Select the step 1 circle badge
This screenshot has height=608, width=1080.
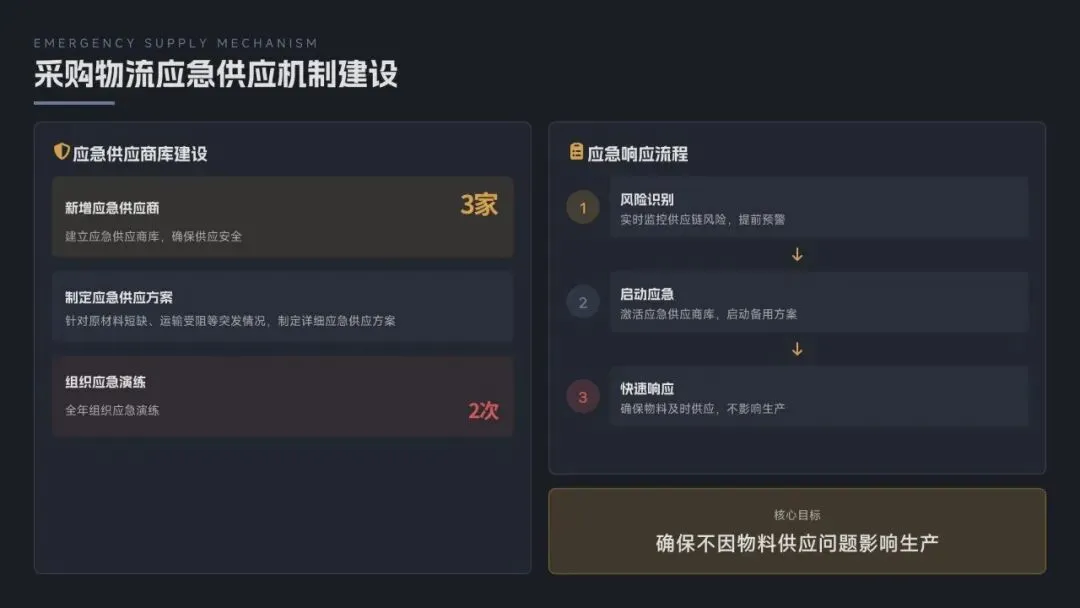[x=583, y=208]
